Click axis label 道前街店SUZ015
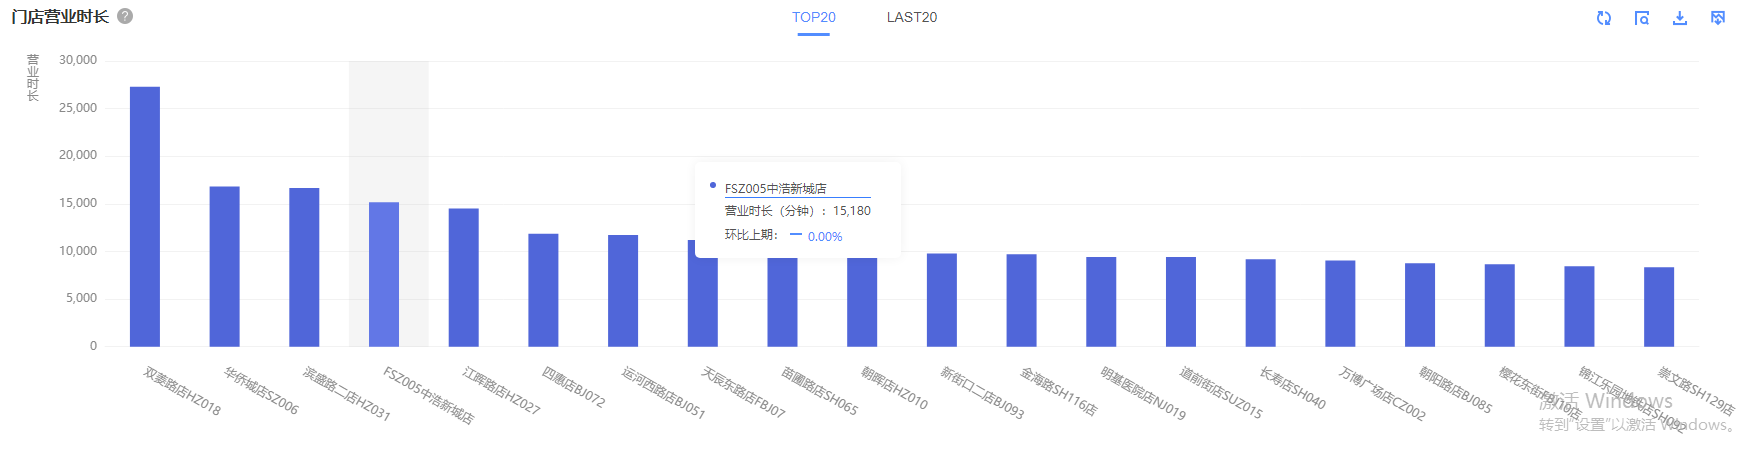This screenshot has height=458, width=1746. tap(1220, 393)
